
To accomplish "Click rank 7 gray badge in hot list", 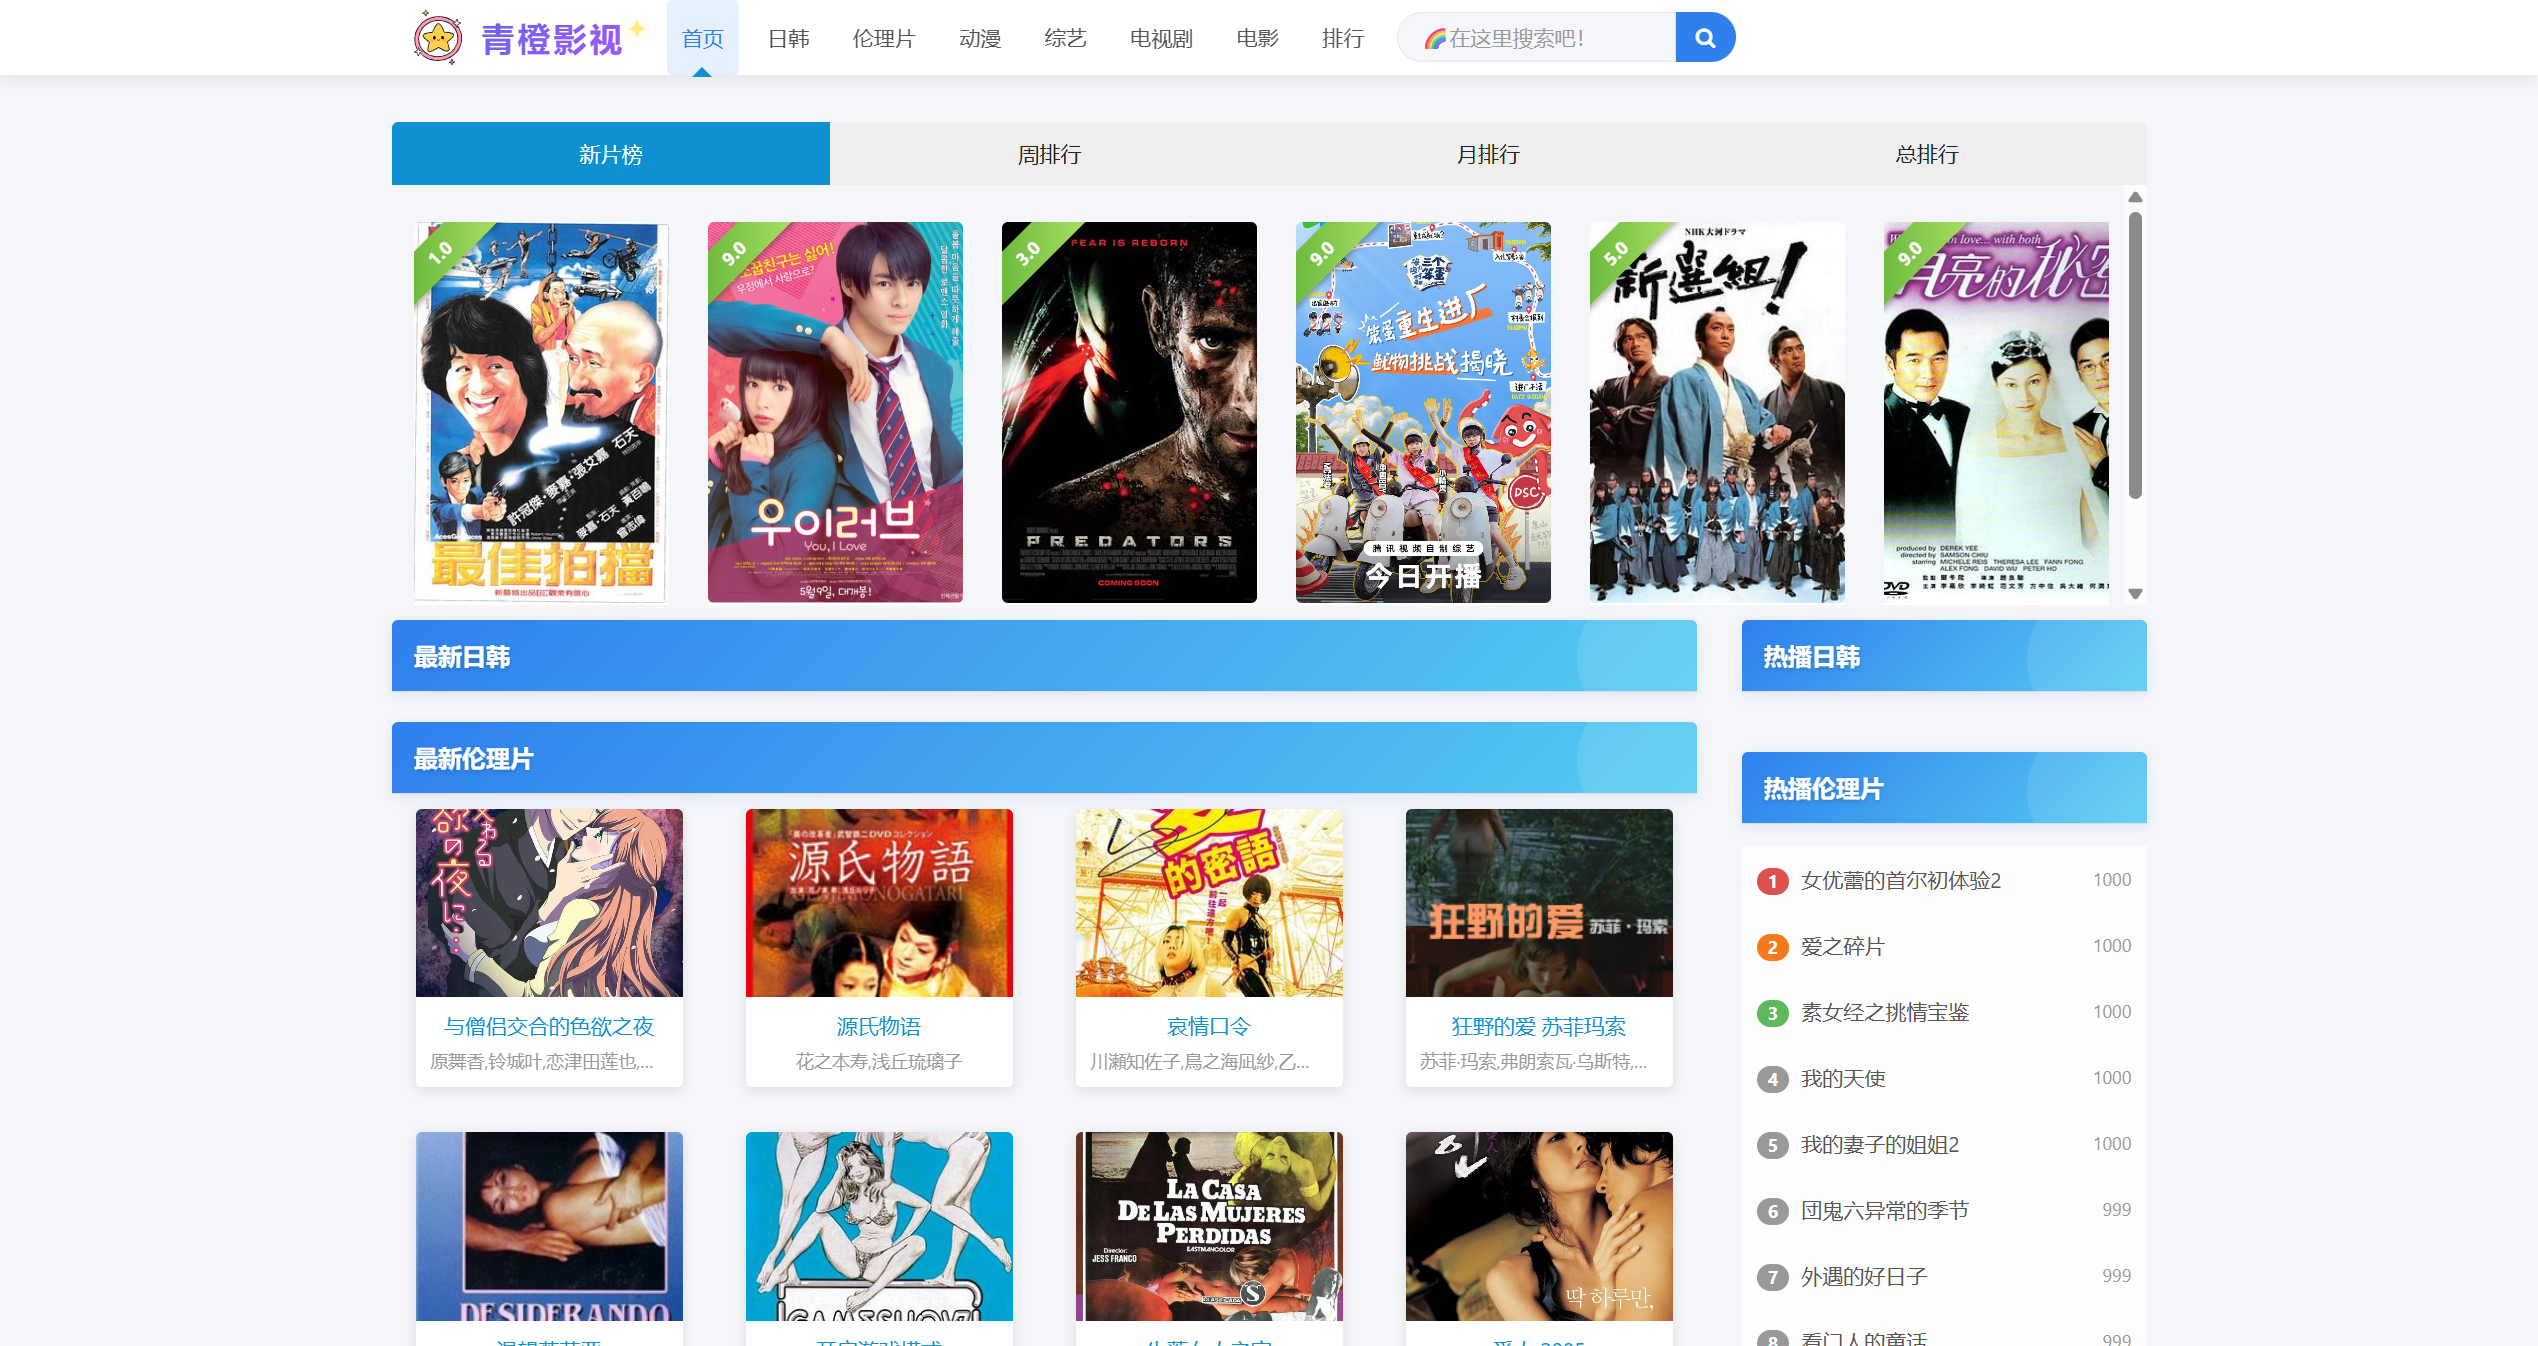I will point(1772,1277).
